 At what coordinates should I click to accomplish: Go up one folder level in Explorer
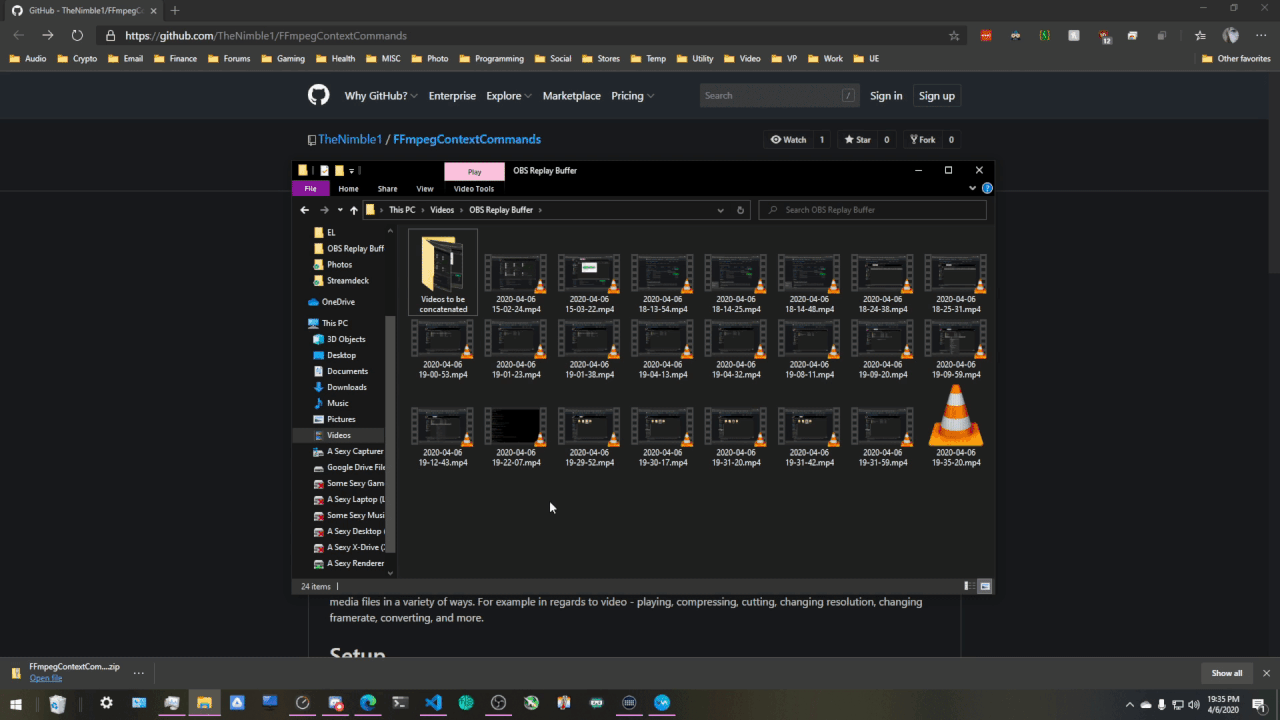click(353, 210)
